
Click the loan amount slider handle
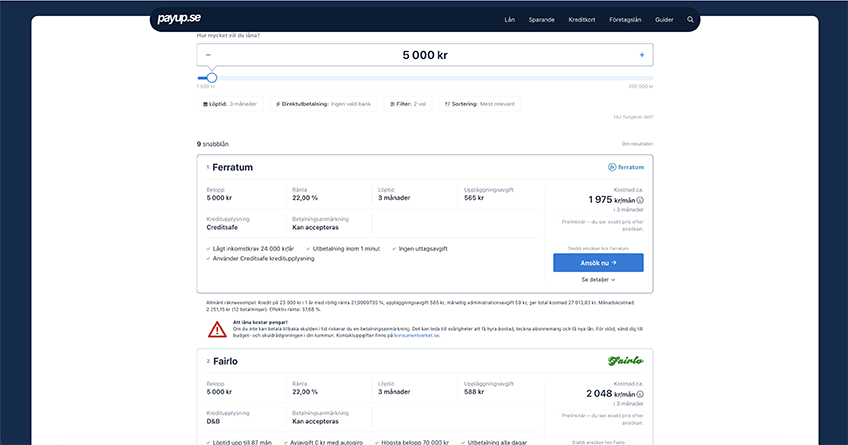211,77
